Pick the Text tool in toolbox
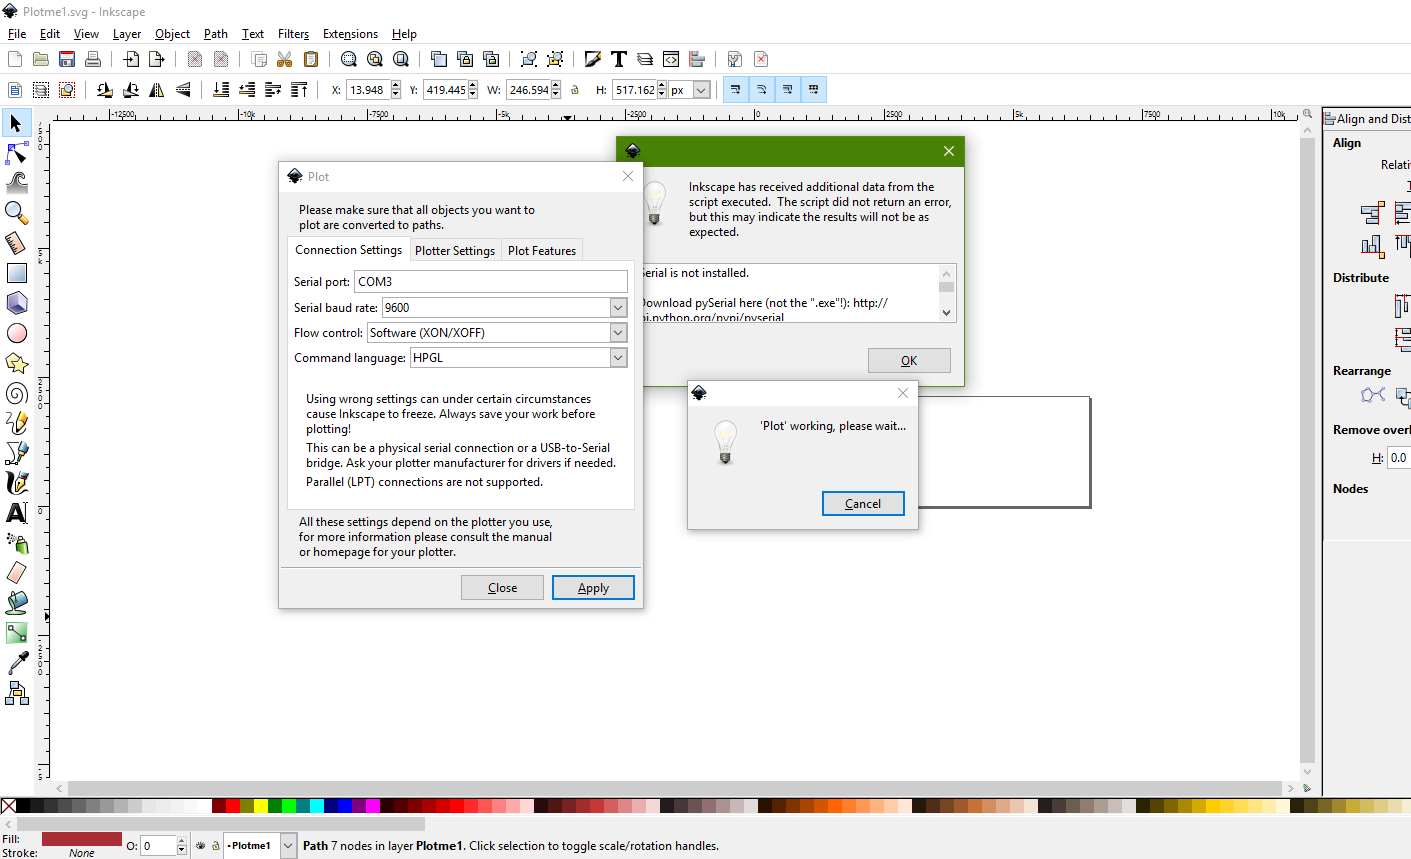The width and height of the screenshot is (1411, 859). click(16, 513)
